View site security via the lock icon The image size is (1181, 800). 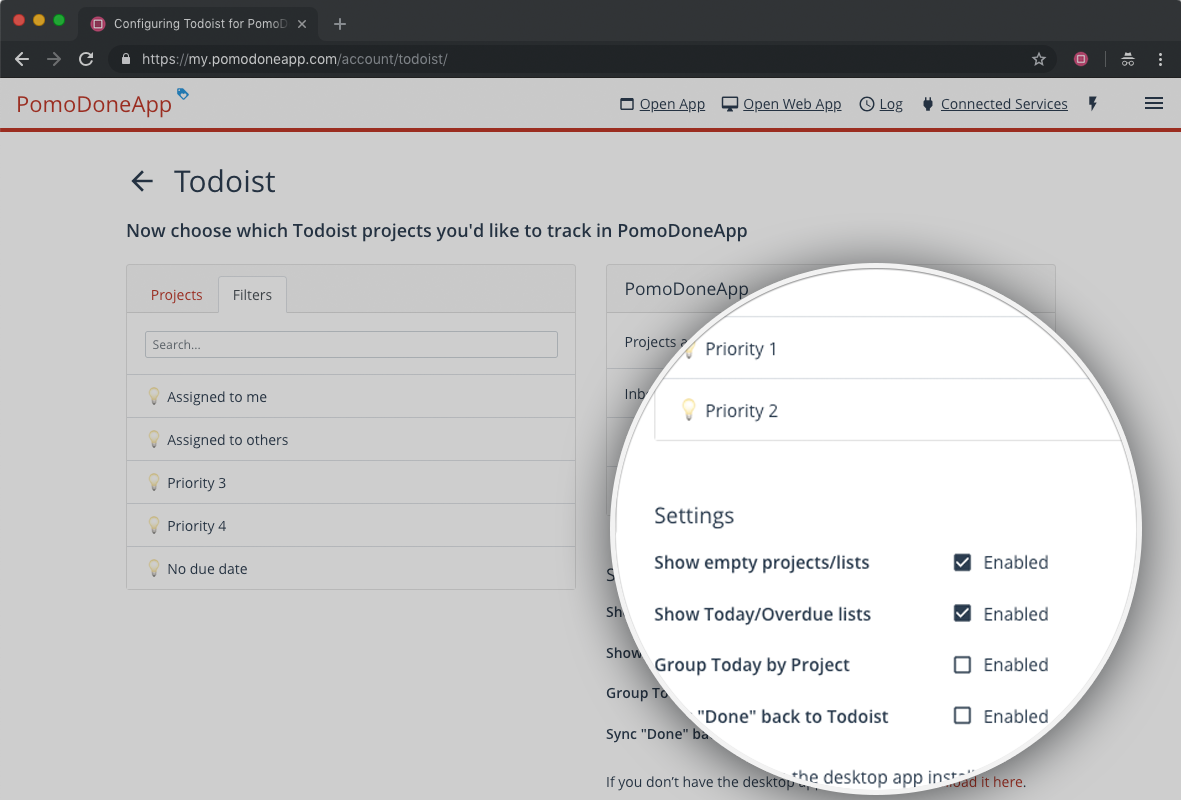click(x=126, y=59)
